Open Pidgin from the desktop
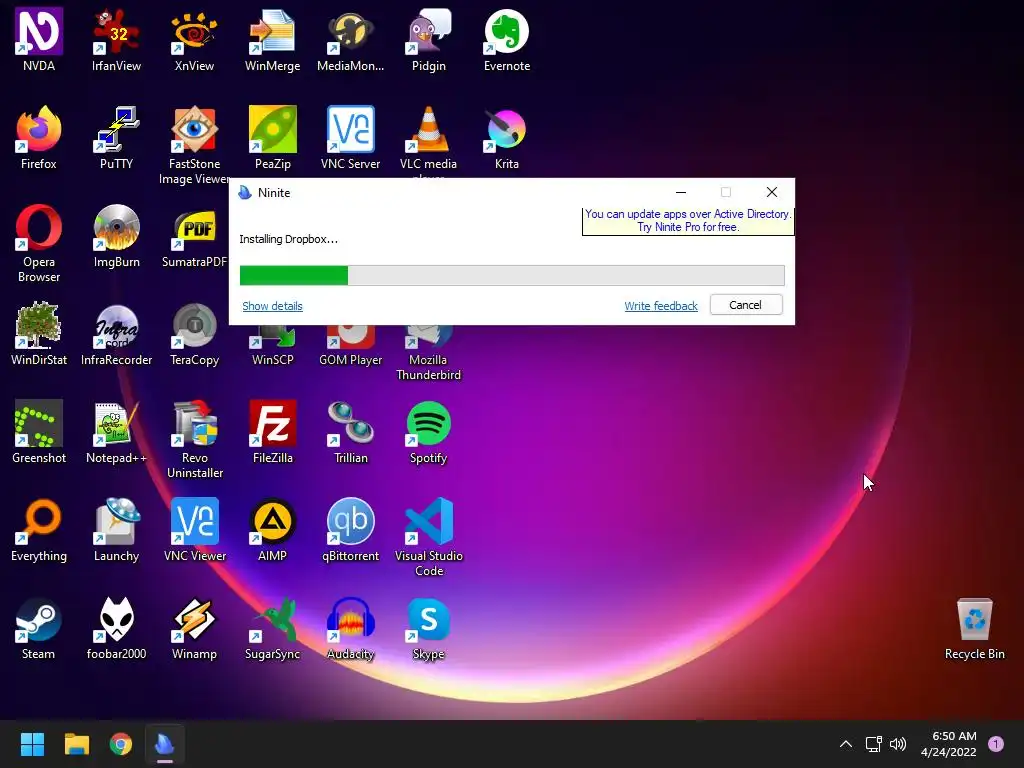 point(428,40)
